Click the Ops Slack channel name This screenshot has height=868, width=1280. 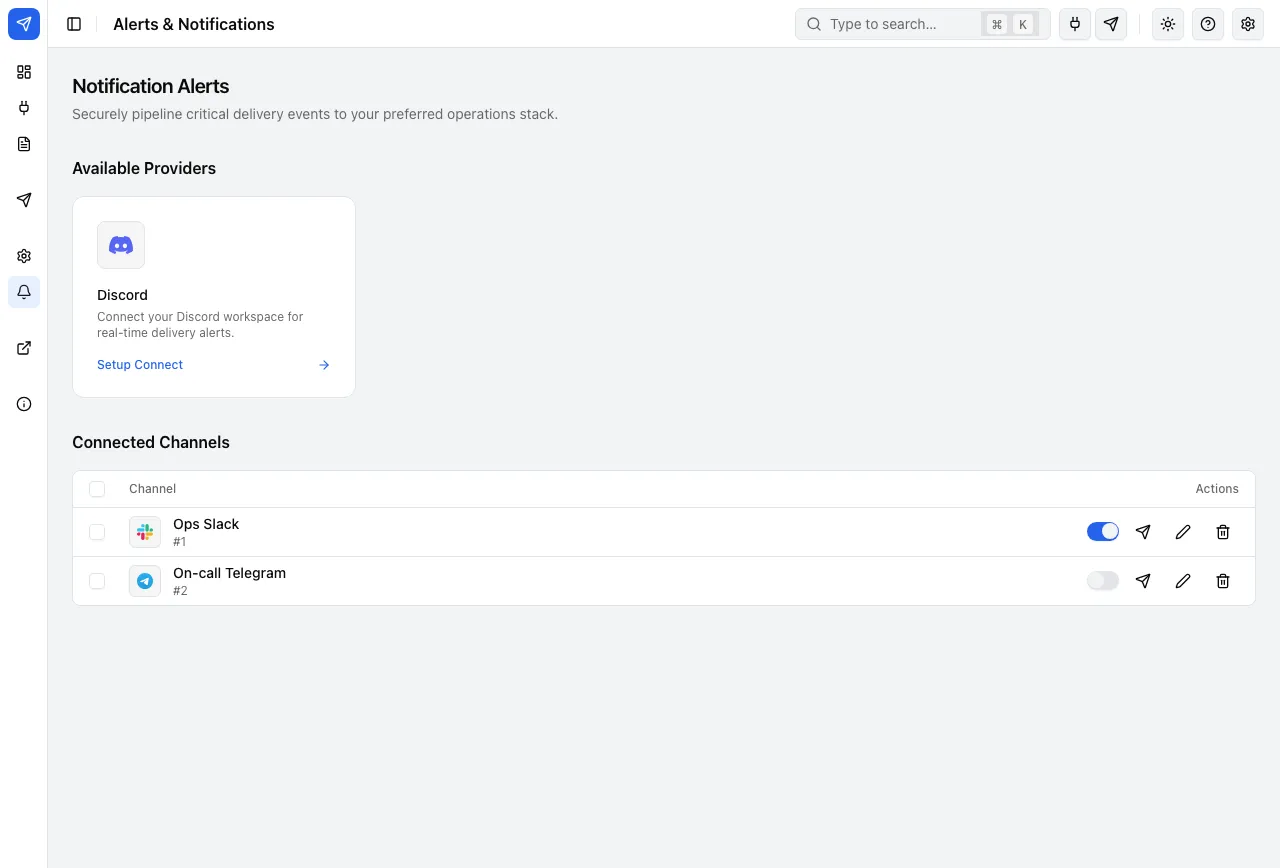pyautogui.click(x=206, y=524)
